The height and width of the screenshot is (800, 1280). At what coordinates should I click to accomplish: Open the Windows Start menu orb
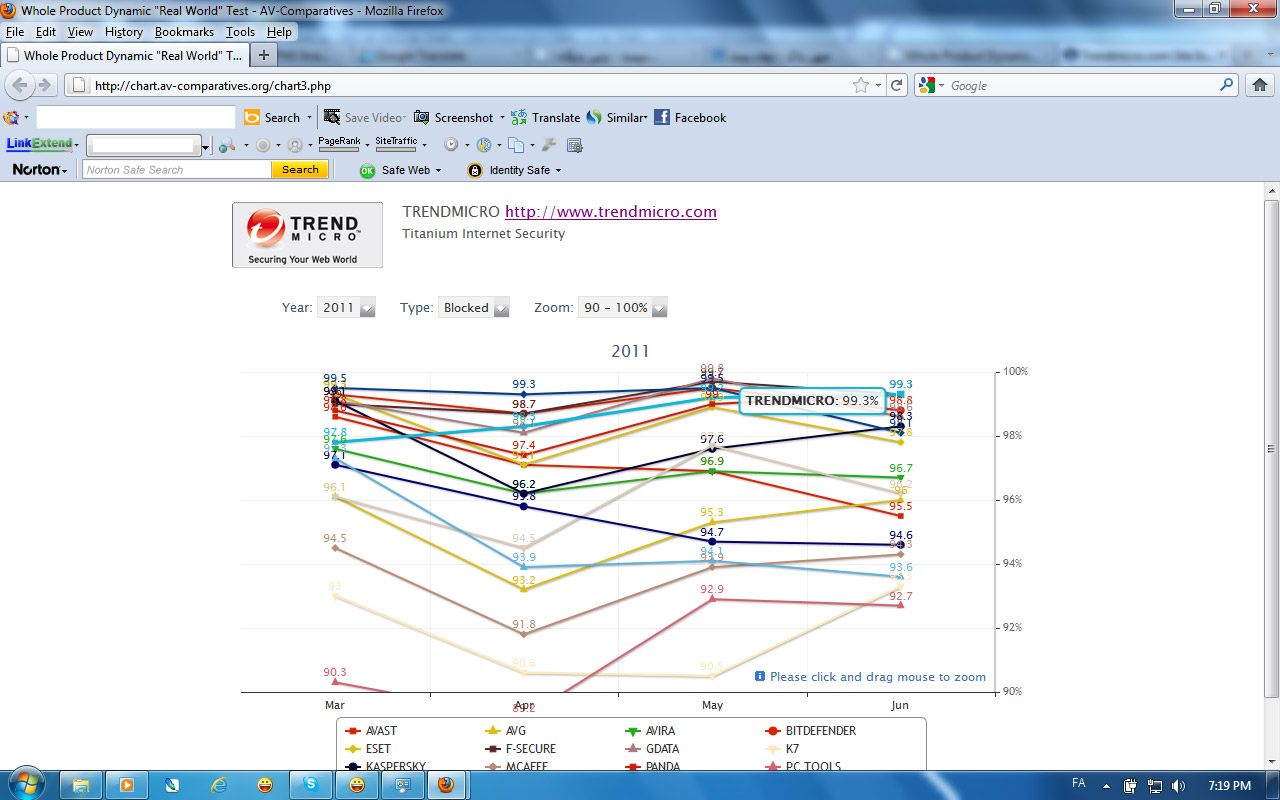(27, 785)
